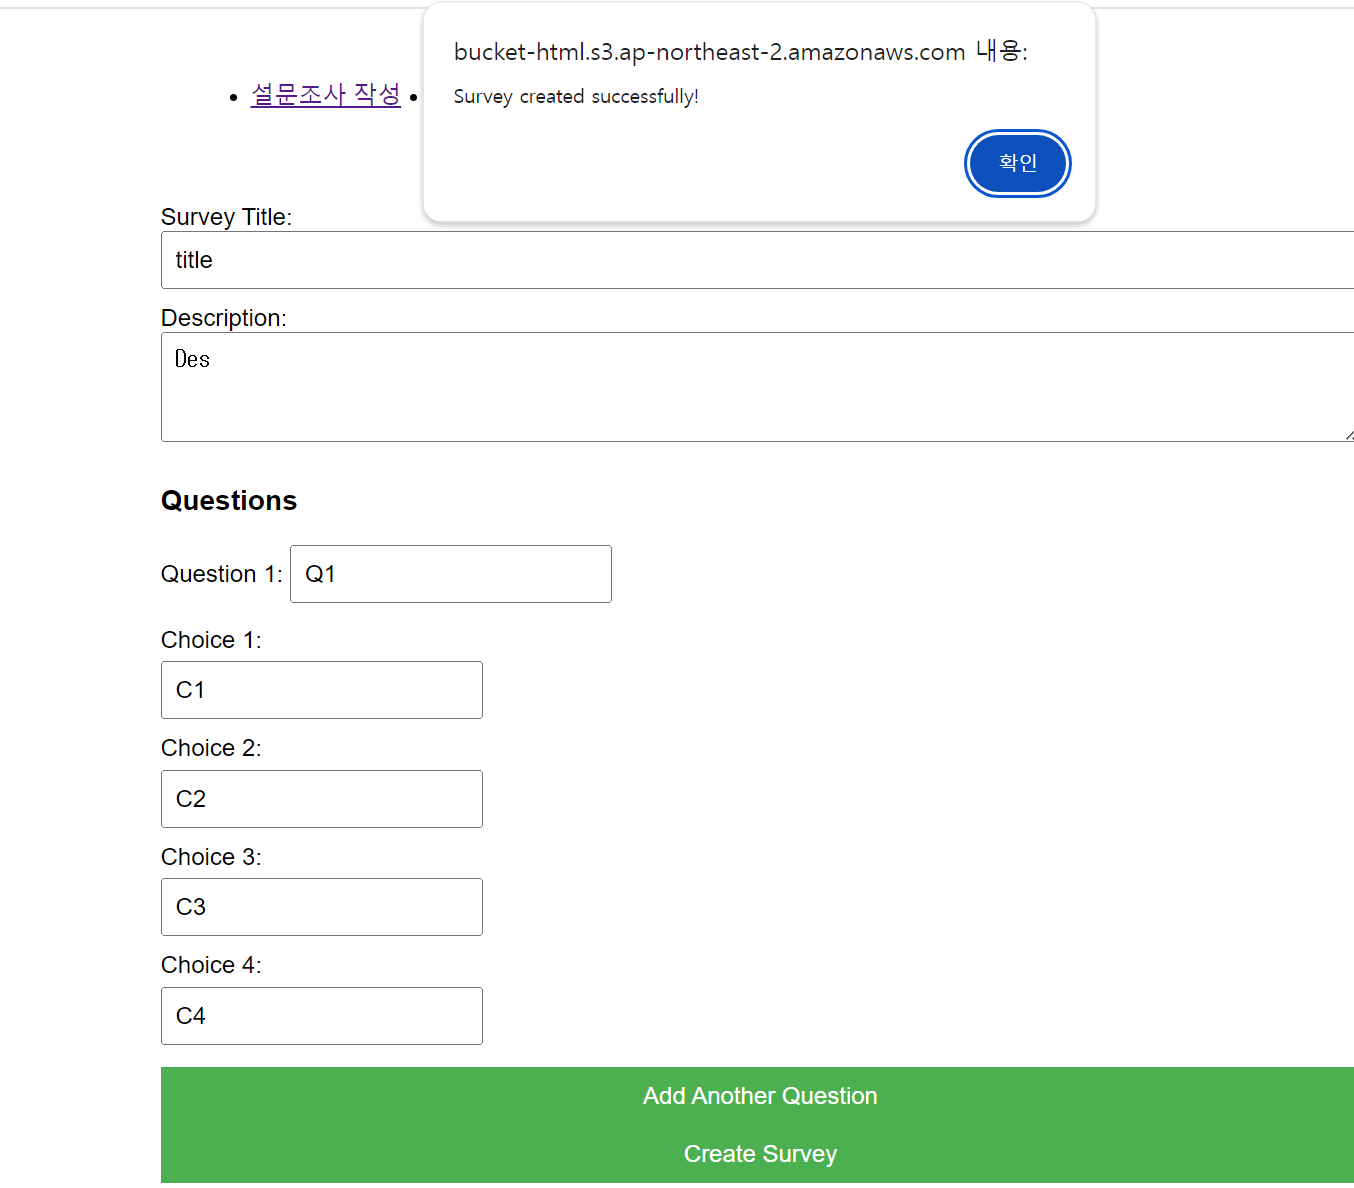This screenshot has height=1188, width=1354.
Task: Edit the Choice 1 field containing C1
Action: [322, 690]
